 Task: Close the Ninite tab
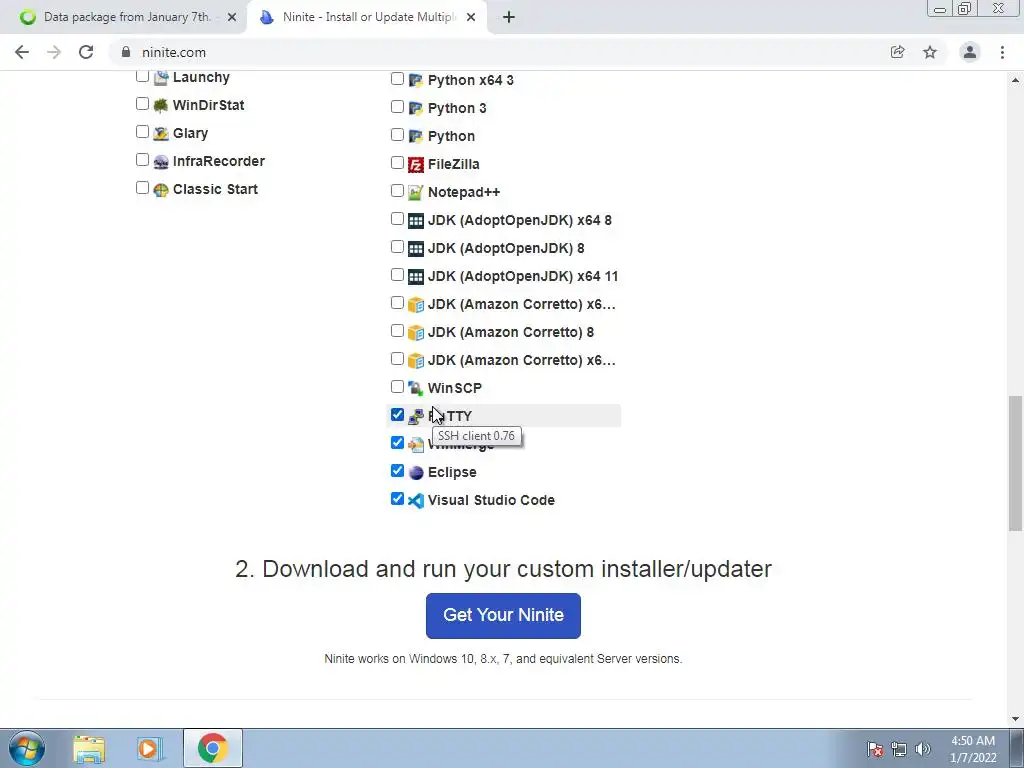pyautogui.click(x=471, y=17)
